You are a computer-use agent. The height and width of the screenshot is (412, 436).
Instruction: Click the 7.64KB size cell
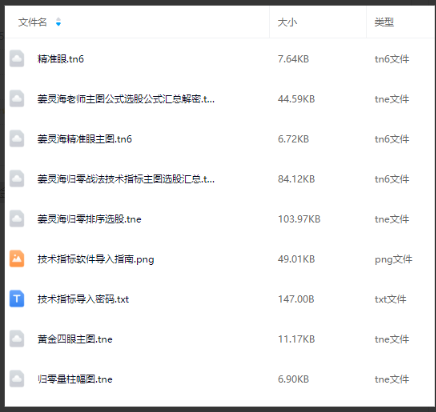[293, 59]
